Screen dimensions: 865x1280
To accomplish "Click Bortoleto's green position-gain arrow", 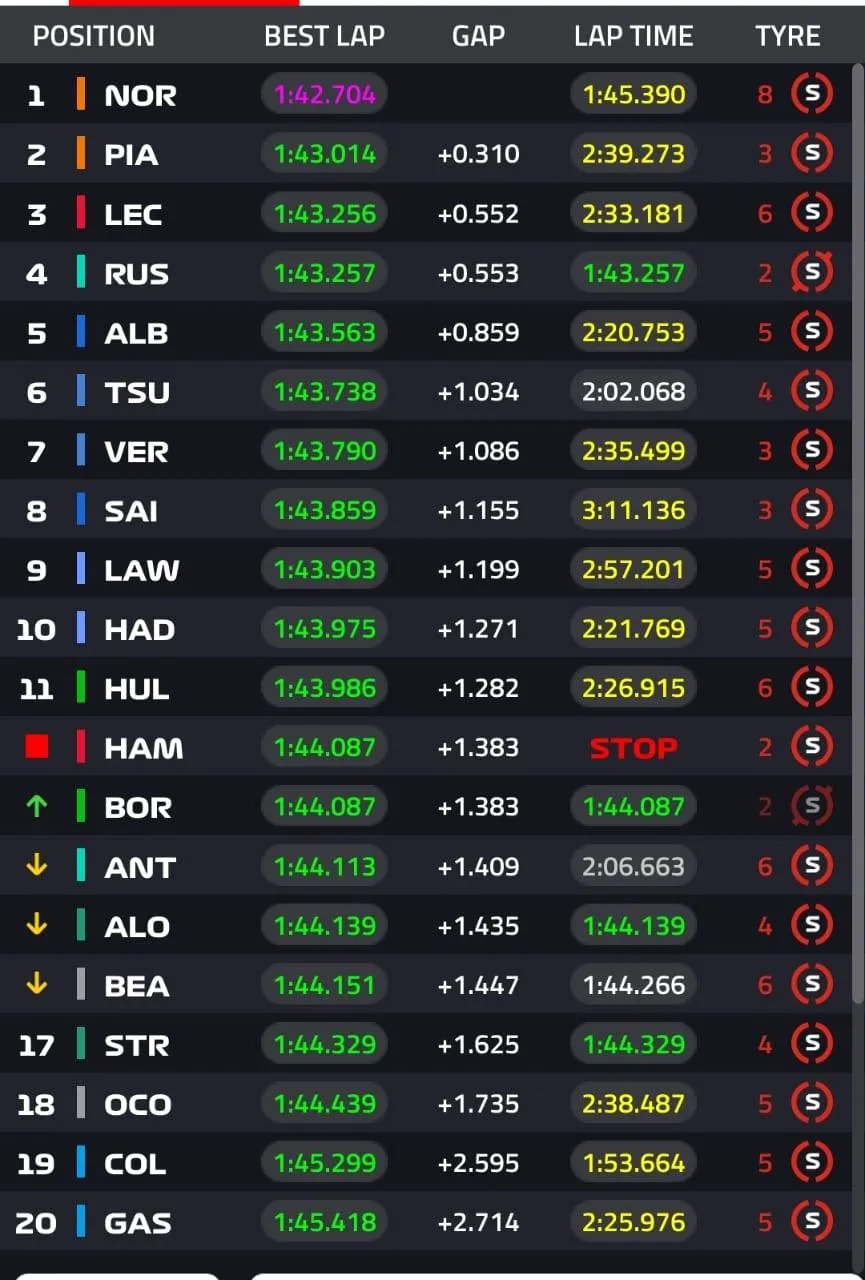I will pos(37,807).
